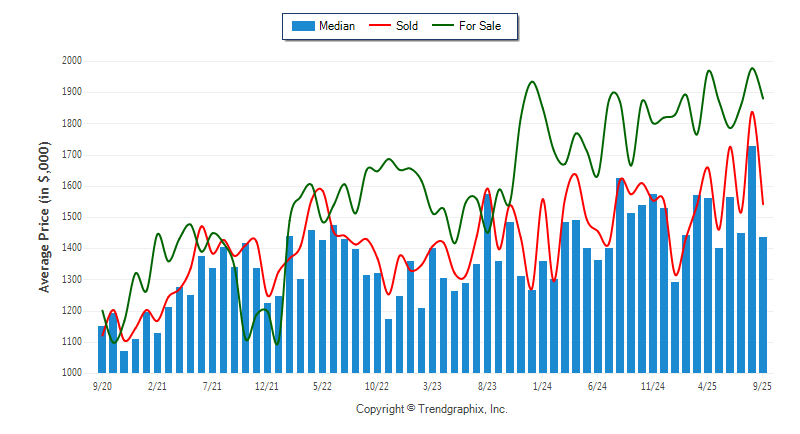Click the green For Sale line icon in legend
The height and width of the screenshot is (434, 800).
[x=442, y=26]
